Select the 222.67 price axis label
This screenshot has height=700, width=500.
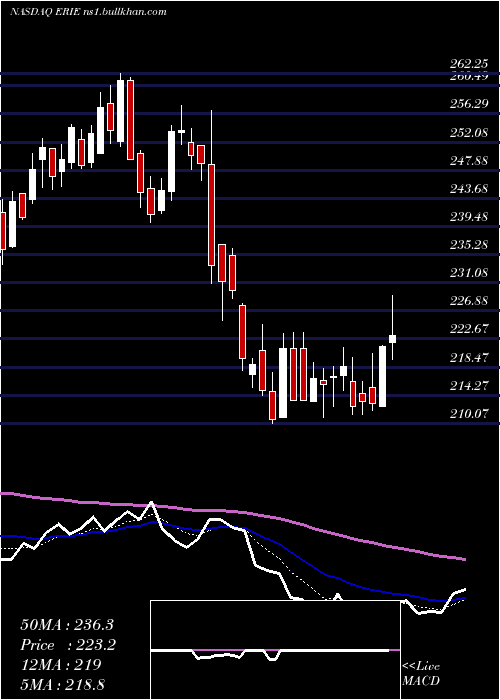(469, 329)
